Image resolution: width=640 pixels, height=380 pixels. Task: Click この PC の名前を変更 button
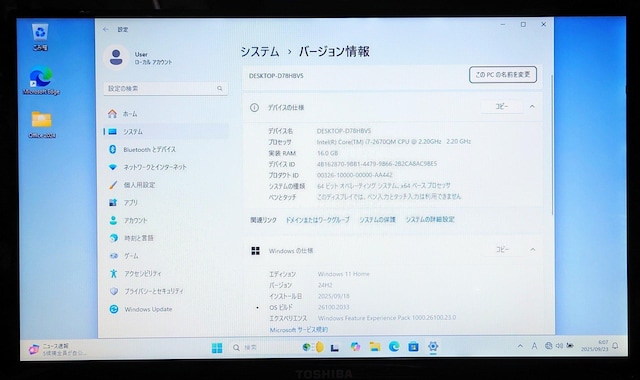[502, 75]
